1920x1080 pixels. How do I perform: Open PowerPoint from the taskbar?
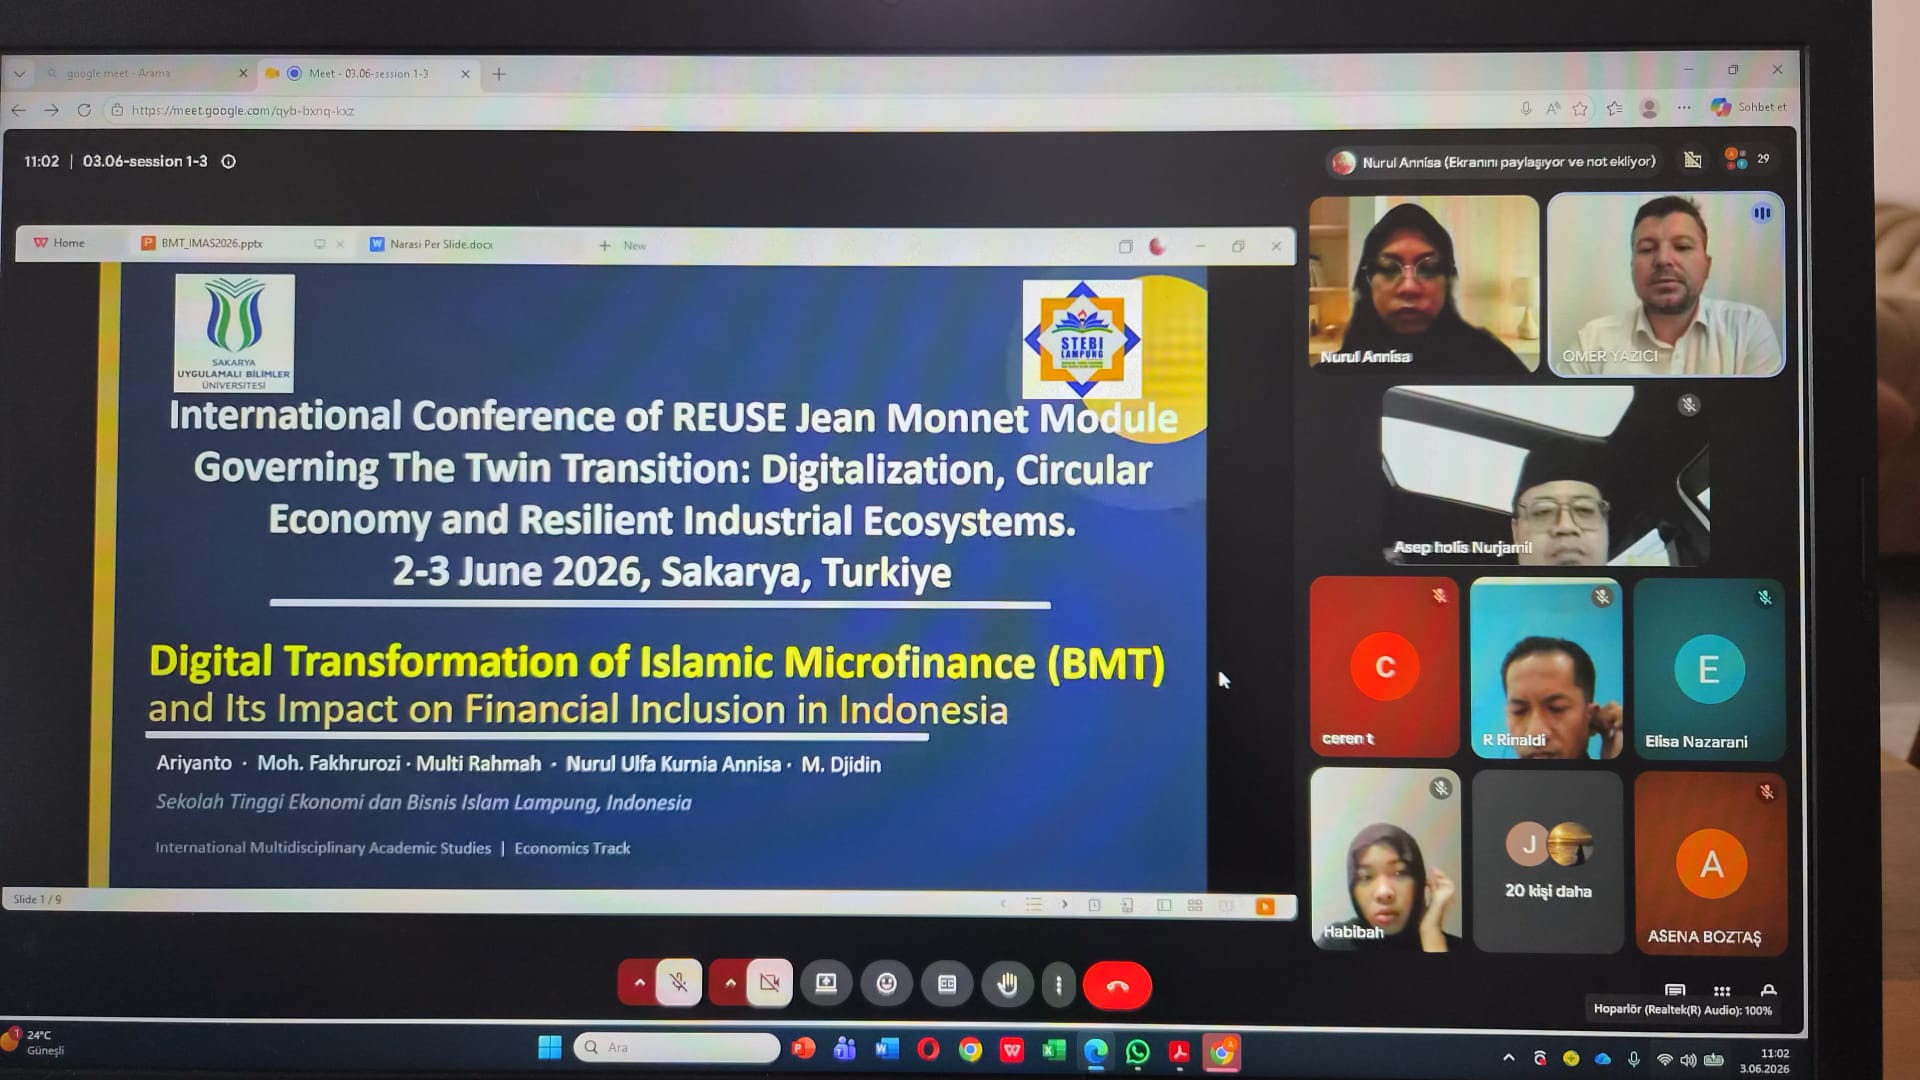coord(803,1048)
